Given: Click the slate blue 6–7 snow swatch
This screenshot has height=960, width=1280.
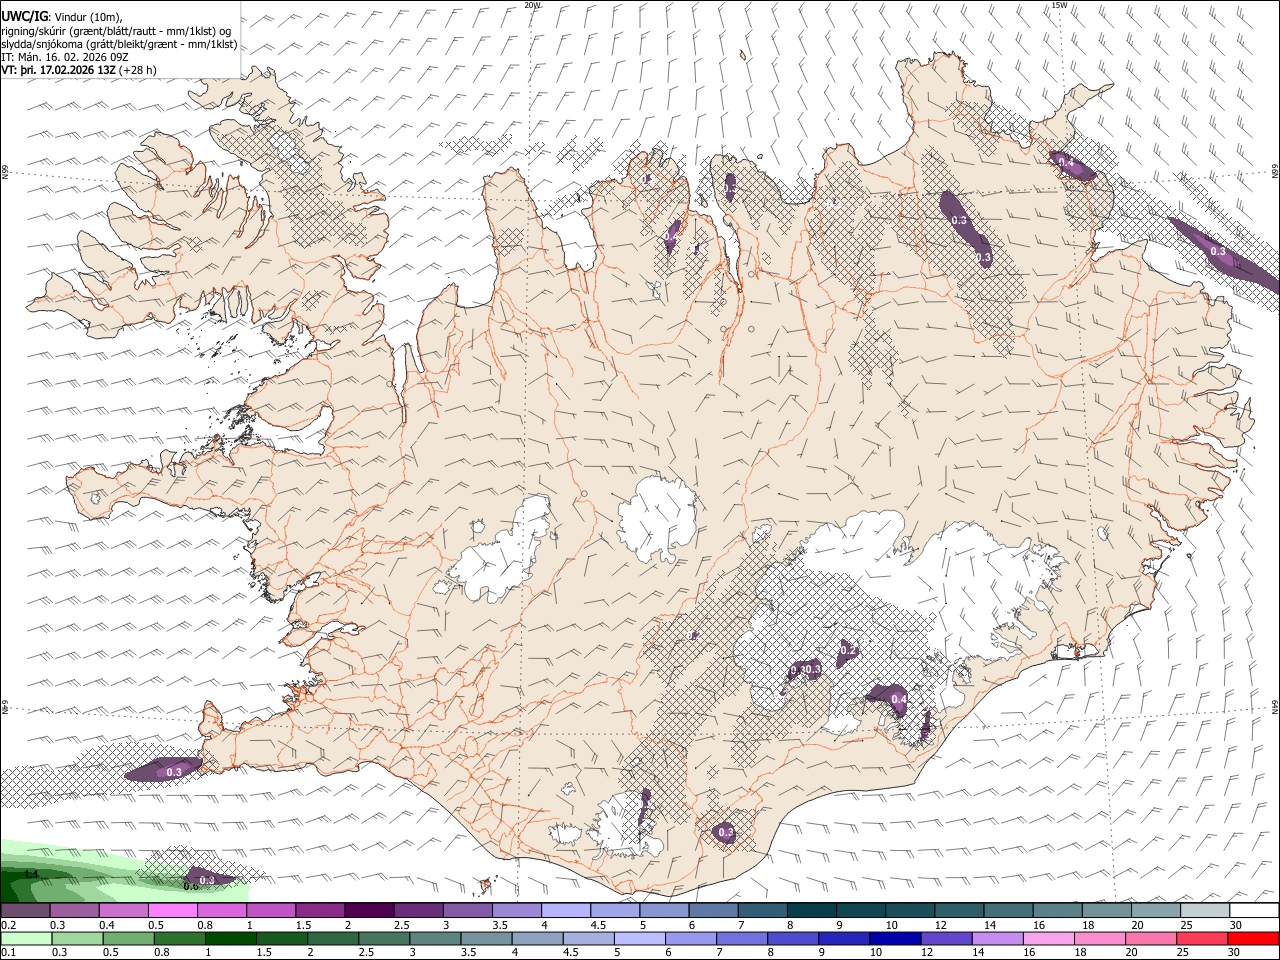Looking at the screenshot, I should click(x=714, y=910).
